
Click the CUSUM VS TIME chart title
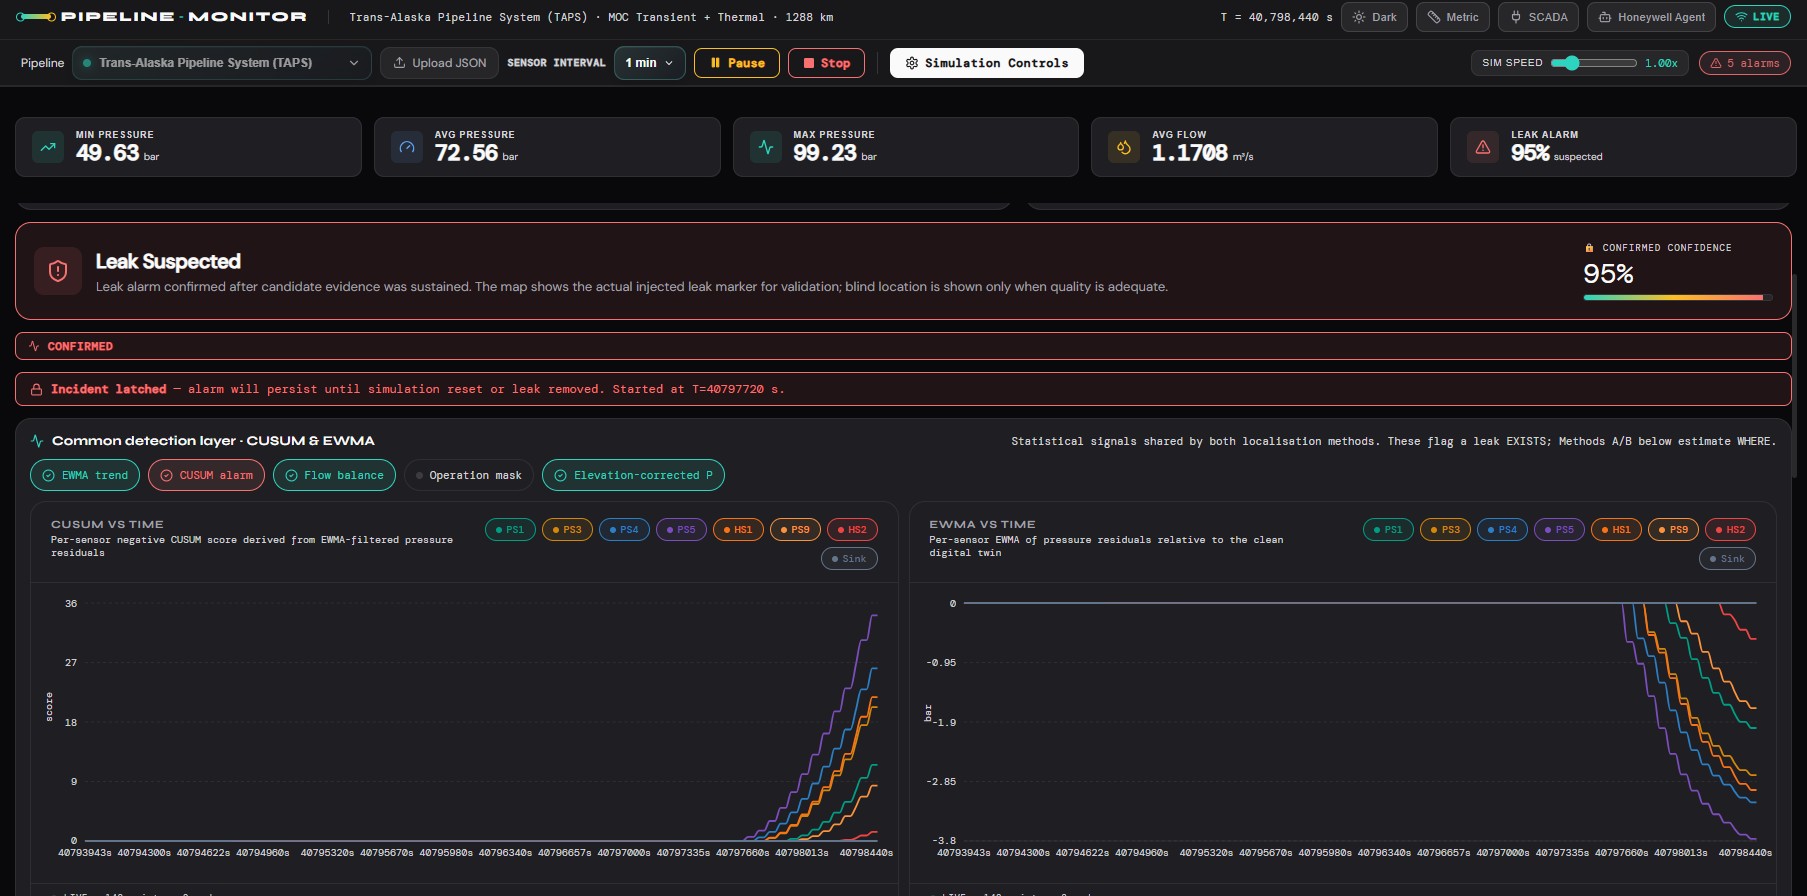coord(107,524)
